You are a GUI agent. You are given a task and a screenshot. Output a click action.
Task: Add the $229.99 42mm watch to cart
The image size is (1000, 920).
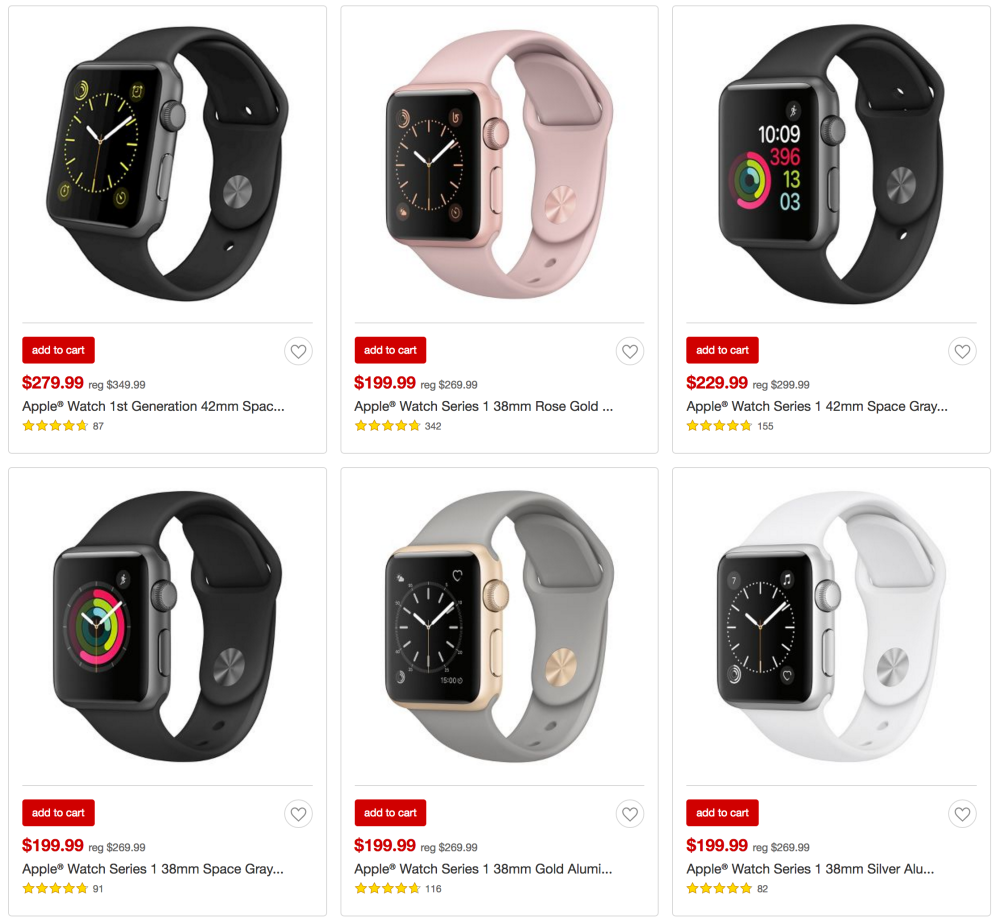(722, 350)
